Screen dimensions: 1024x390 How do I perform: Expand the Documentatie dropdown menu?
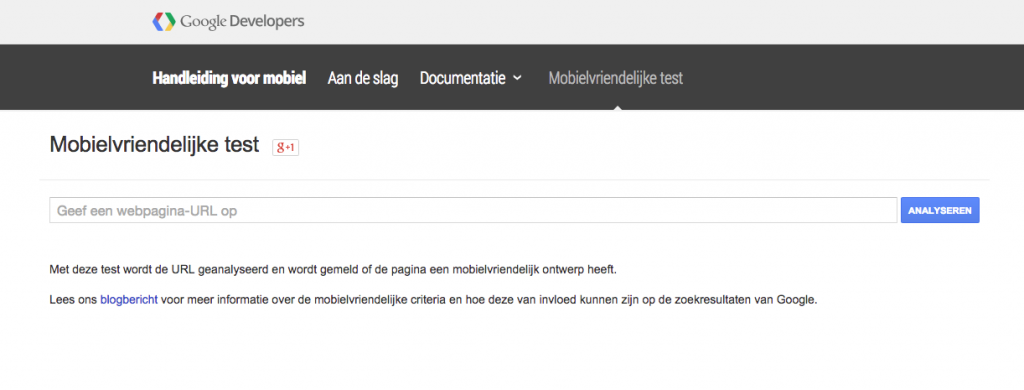coord(471,78)
